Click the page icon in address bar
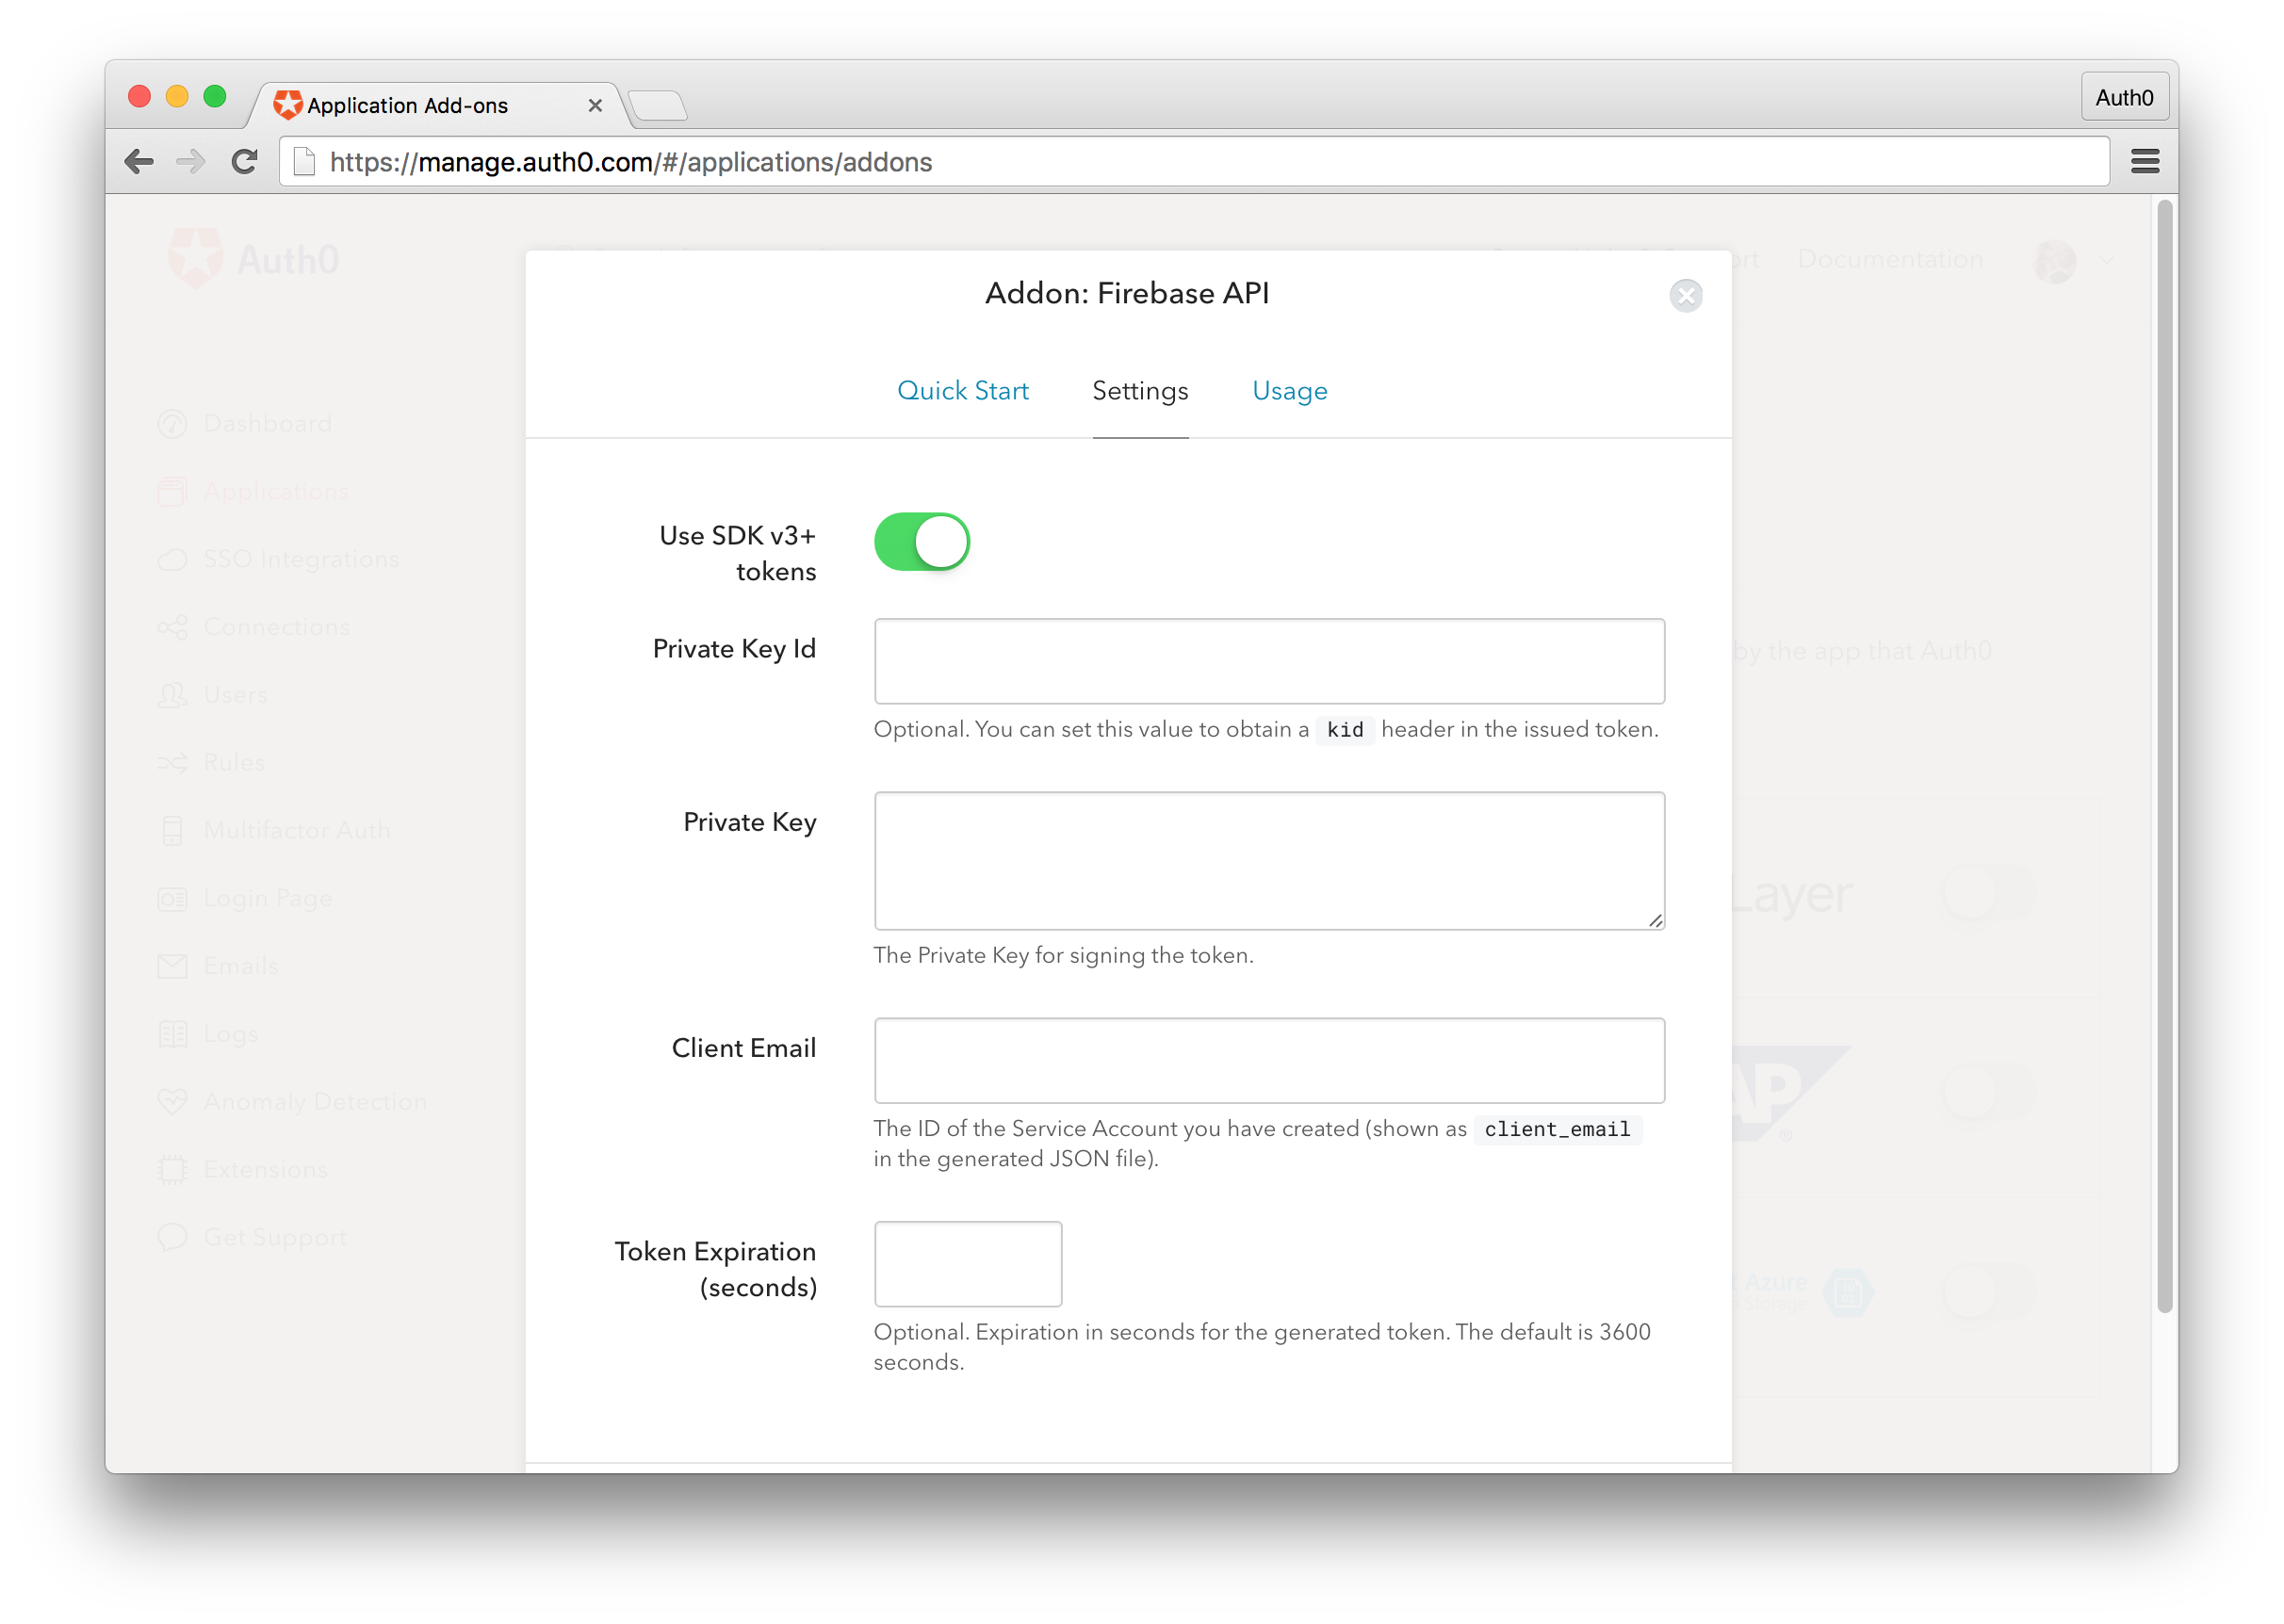Screen dimensions: 2284x1624 (305, 161)
